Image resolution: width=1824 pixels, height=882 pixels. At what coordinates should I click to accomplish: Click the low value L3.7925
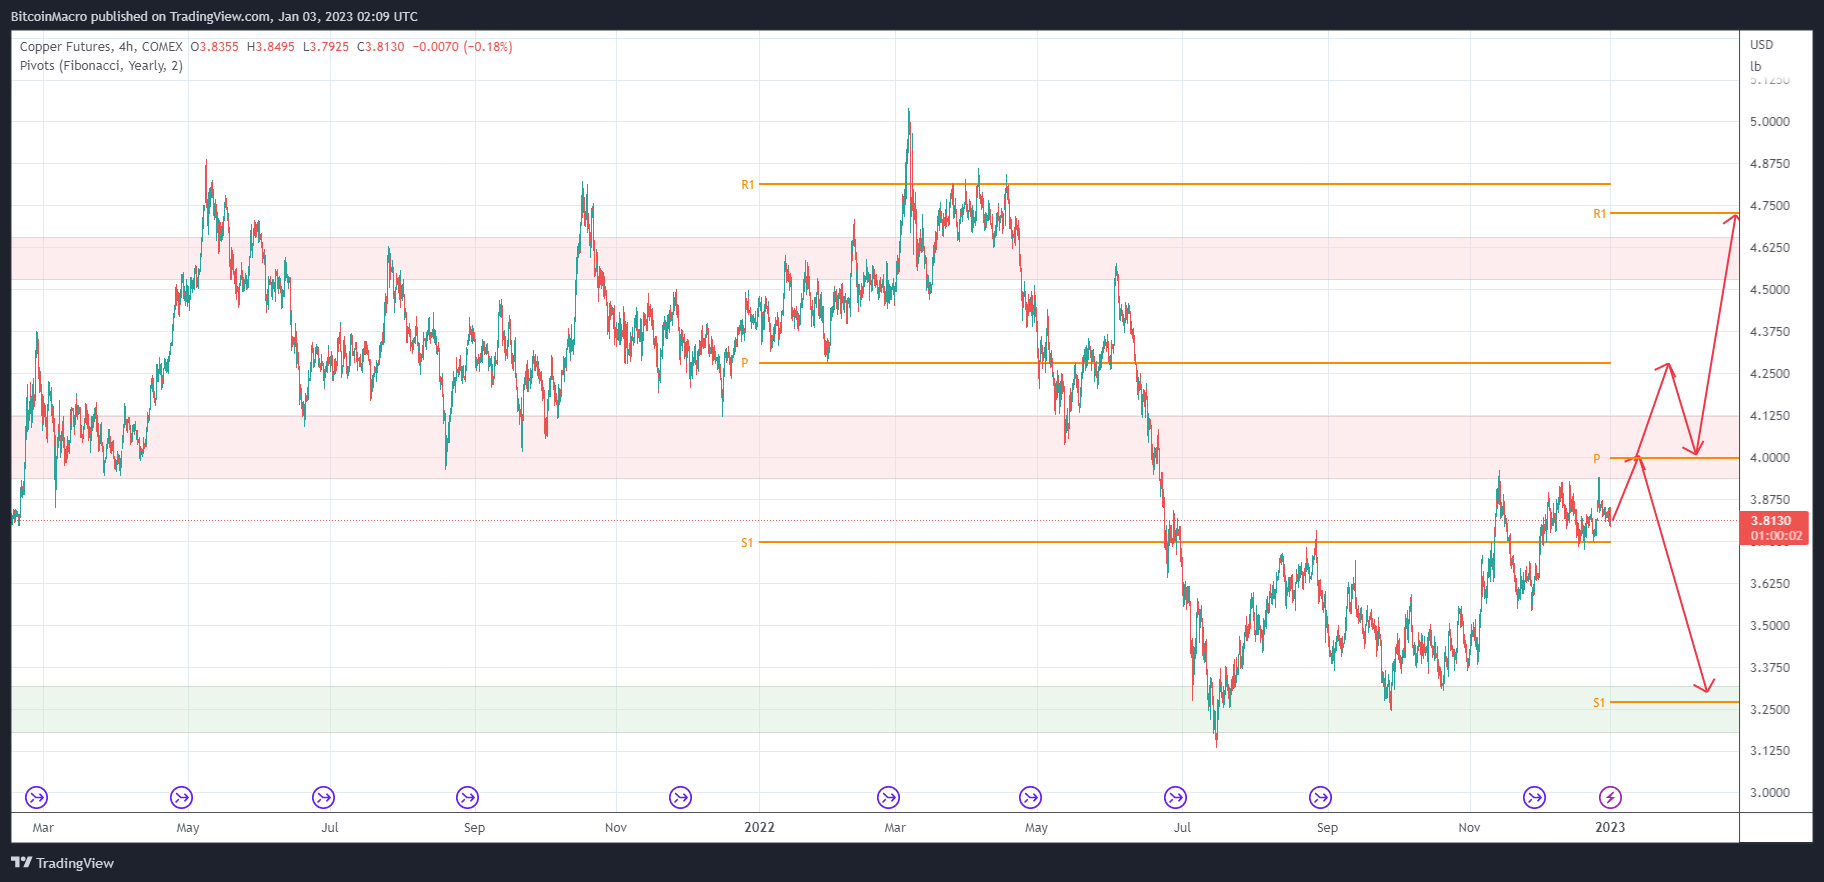pos(326,47)
